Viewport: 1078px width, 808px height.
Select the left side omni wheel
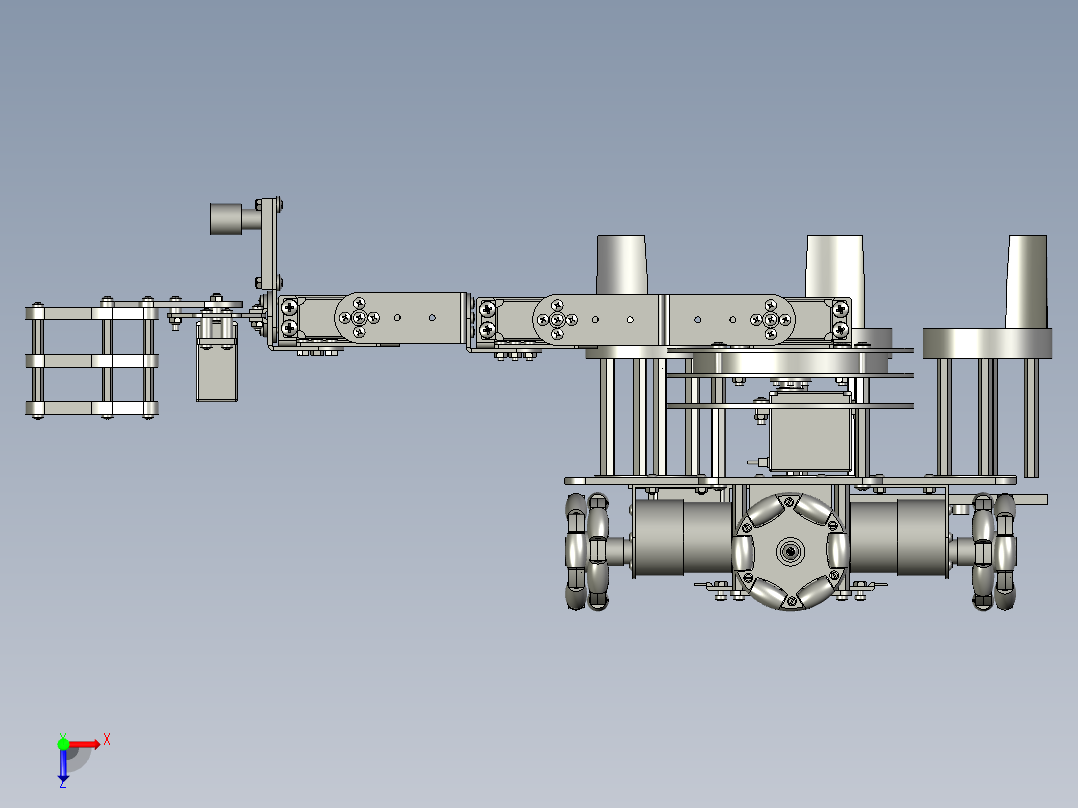click(x=587, y=551)
